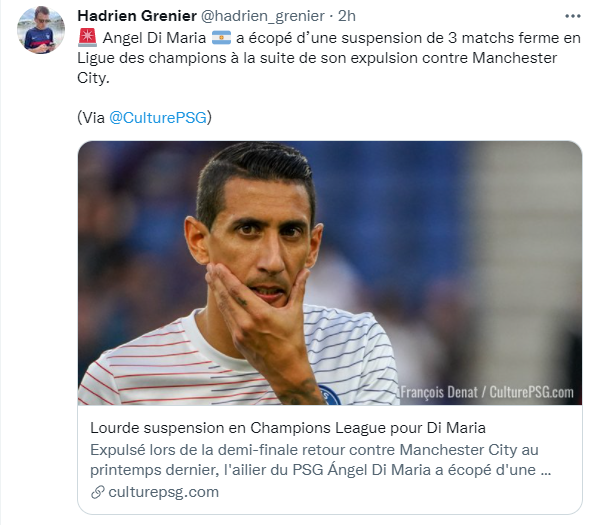Select the Hadrien Grenier display name
Viewport: 591px width, 525px height.
pos(137,16)
